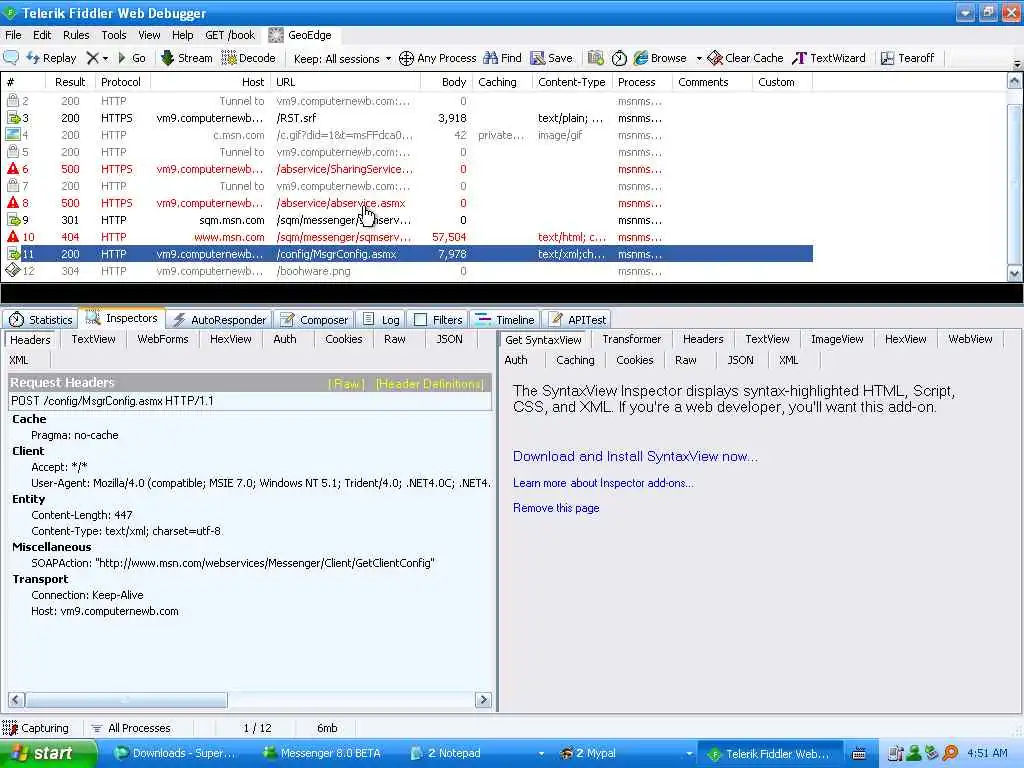The image size is (1024, 768).
Task: Select session 8 /abservice/abservice.asmx row
Action: [409, 203]
